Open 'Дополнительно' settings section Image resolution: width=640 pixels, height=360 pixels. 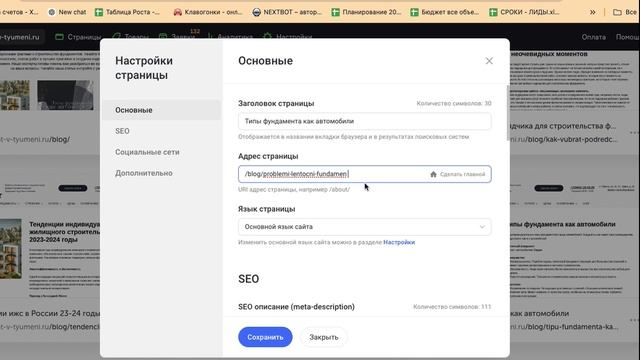144,173
